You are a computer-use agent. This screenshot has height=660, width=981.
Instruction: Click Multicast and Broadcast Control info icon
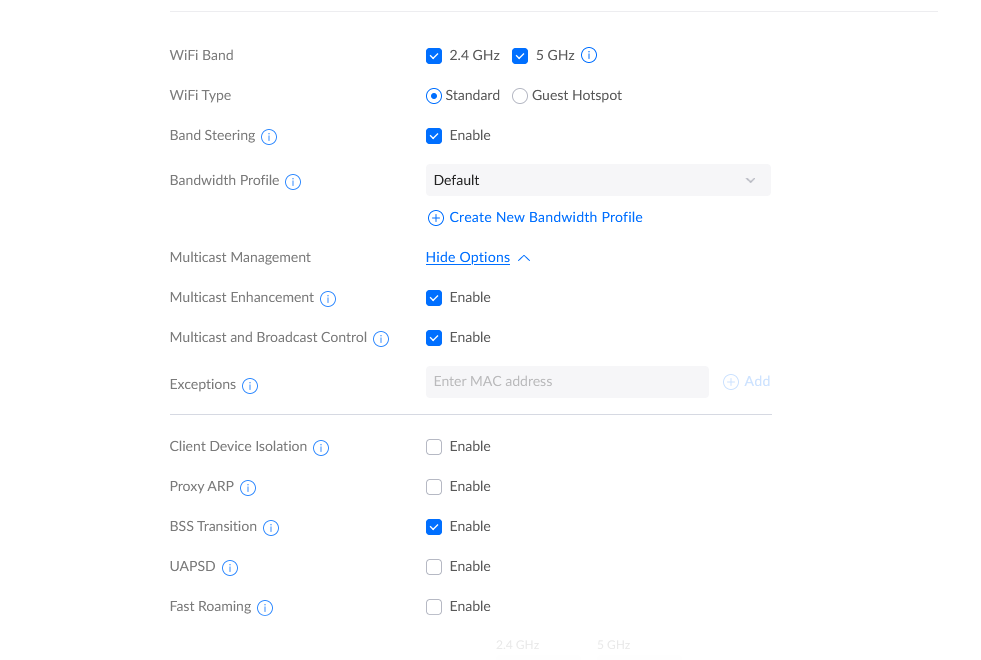click(381, 339)
